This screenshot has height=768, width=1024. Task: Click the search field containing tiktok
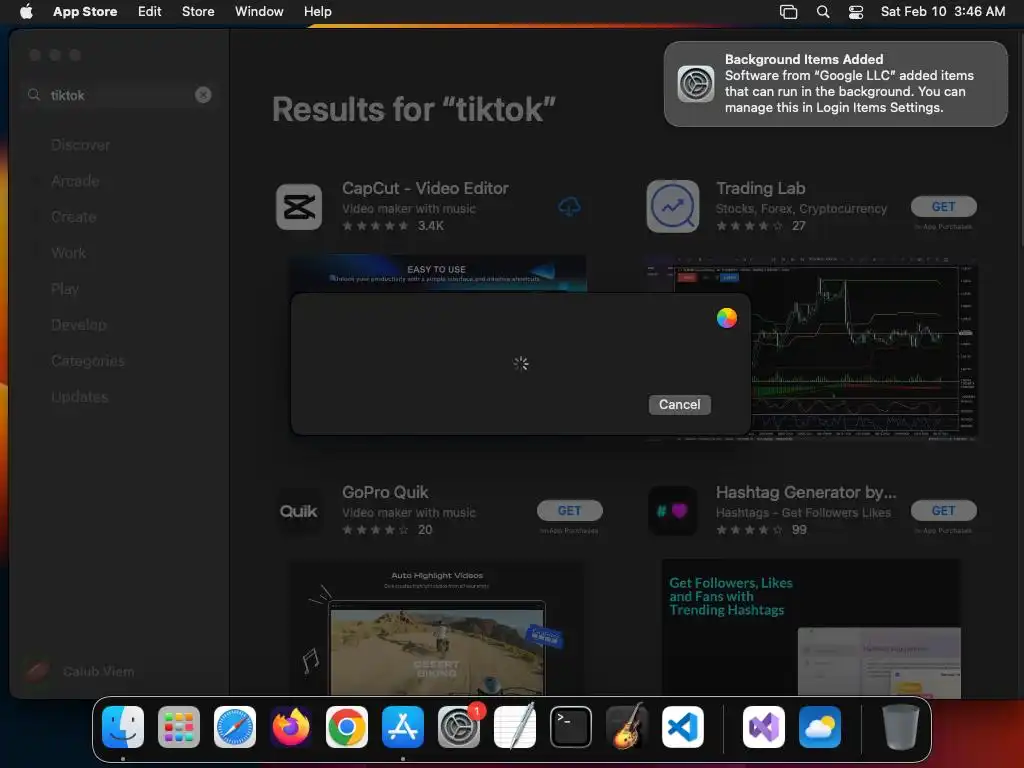click(120, 95)
